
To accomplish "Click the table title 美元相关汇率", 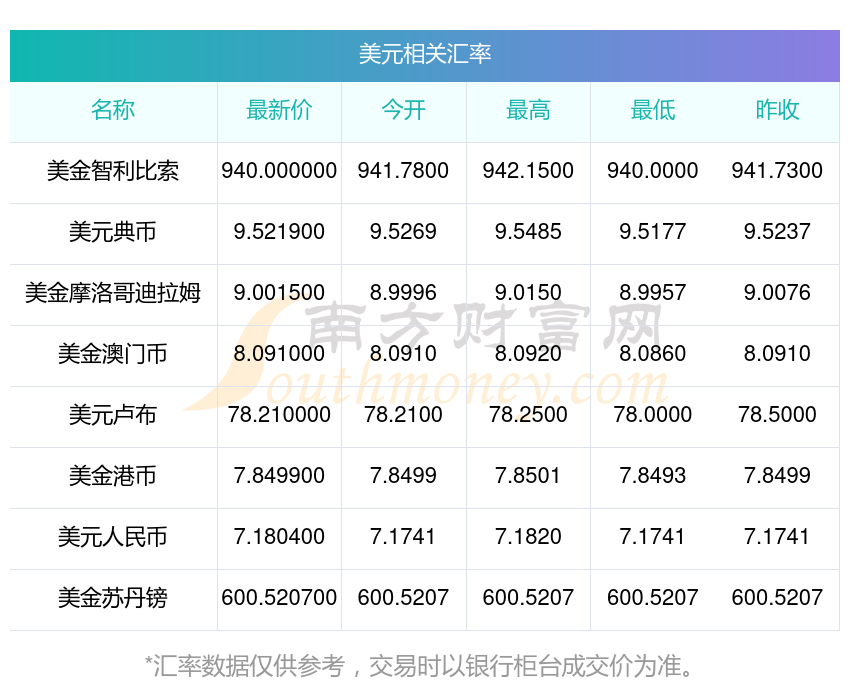I will pos(425,54).
